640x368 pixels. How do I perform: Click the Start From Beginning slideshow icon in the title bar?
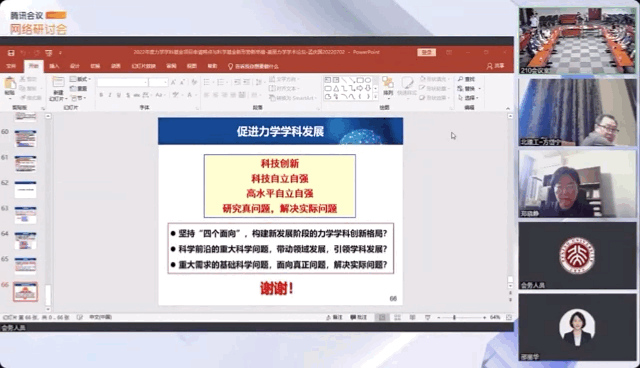click(49, 53)
